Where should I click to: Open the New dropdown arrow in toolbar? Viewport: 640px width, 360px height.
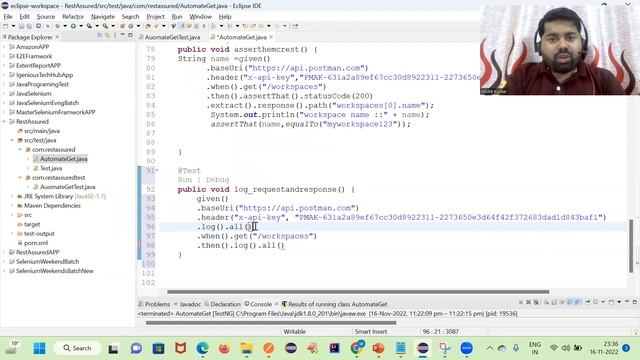click(x=13, y=26)
